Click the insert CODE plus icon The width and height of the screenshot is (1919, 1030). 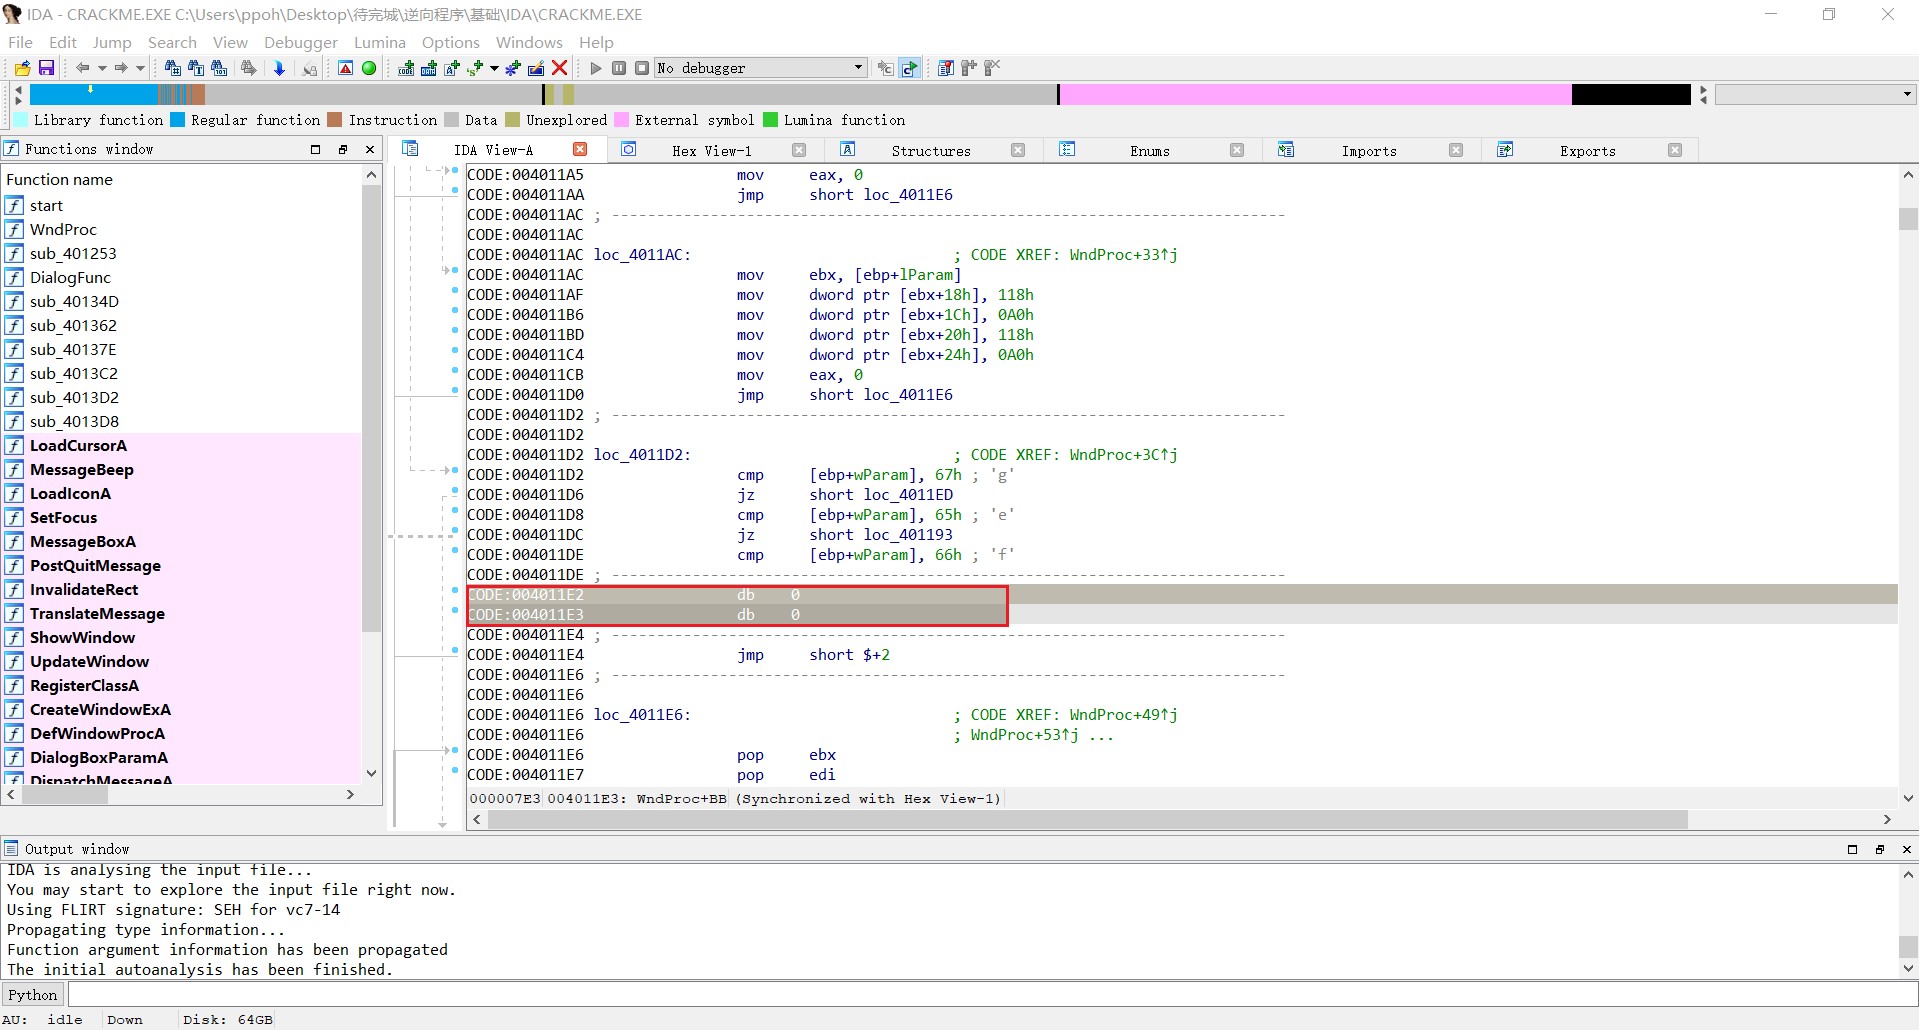(406, 68)
